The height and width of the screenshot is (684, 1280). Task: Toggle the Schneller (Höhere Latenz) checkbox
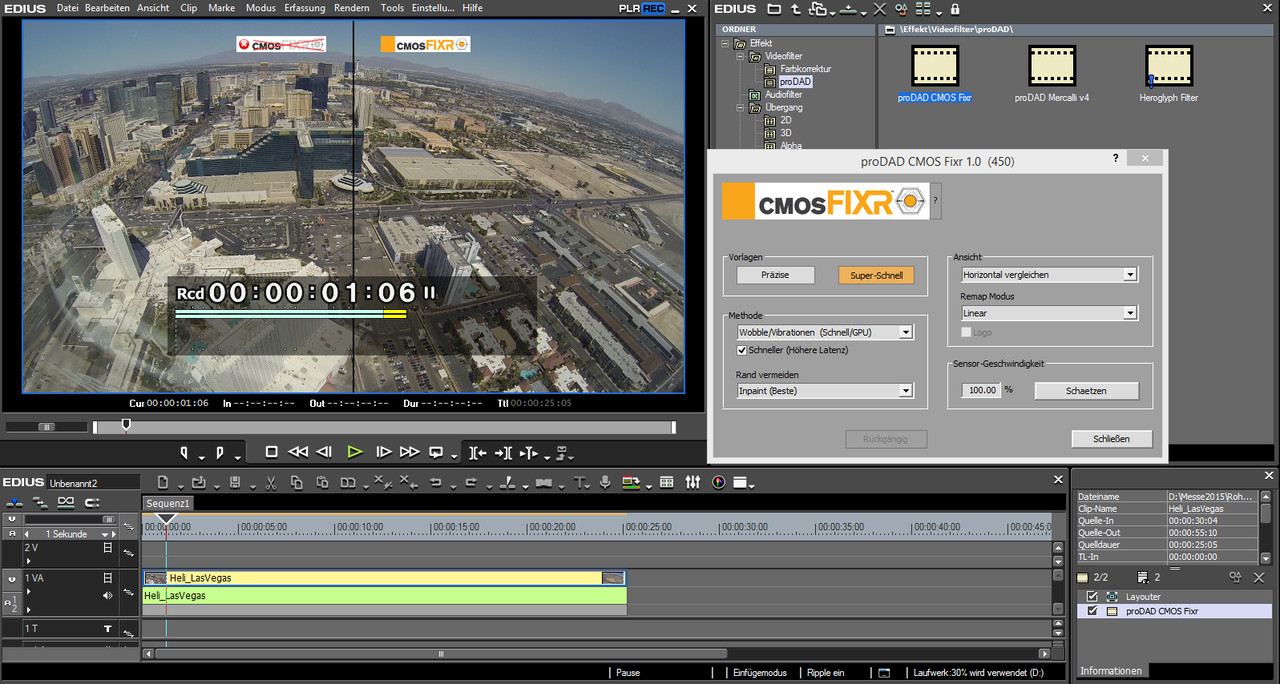(742, 350)
